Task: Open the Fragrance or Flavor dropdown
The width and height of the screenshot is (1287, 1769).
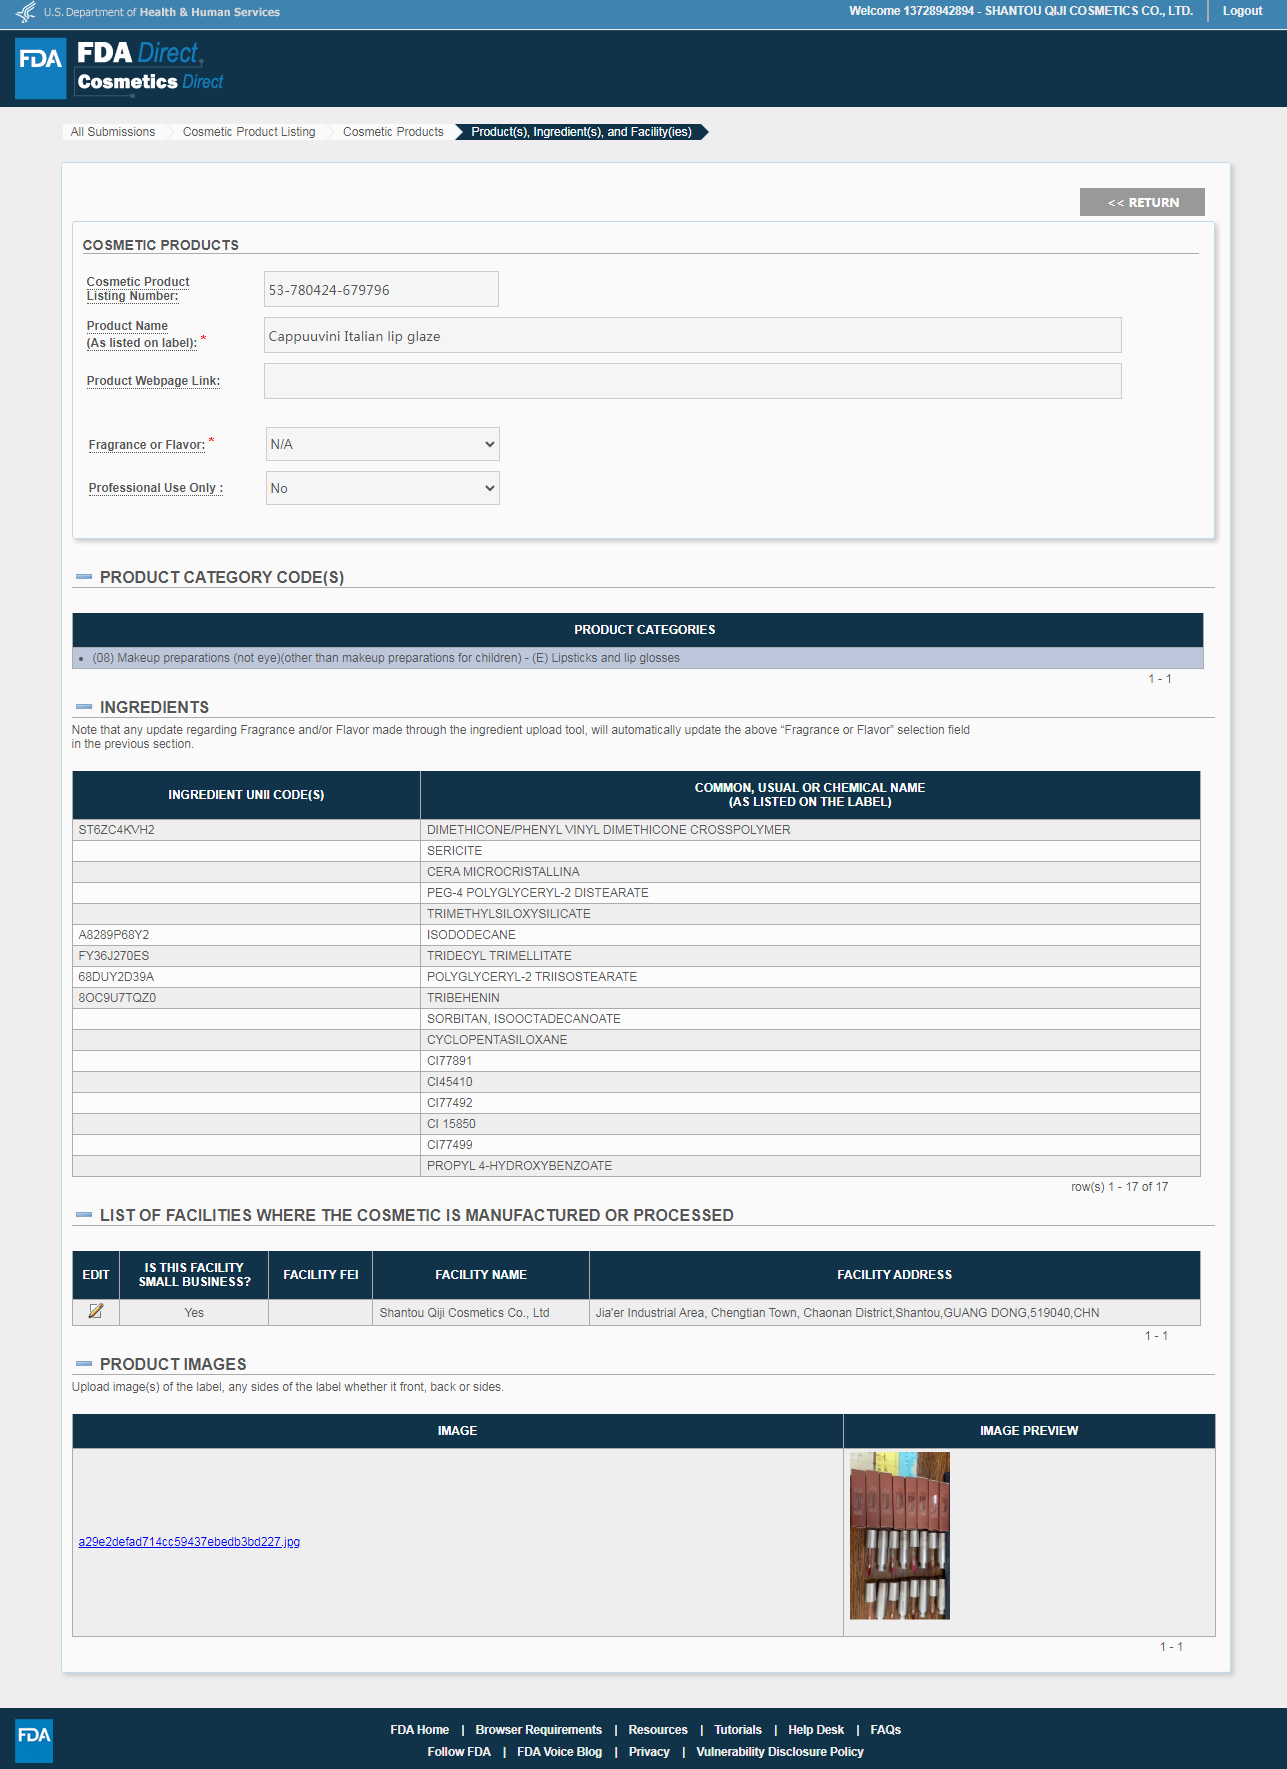Action: point(382,444)
